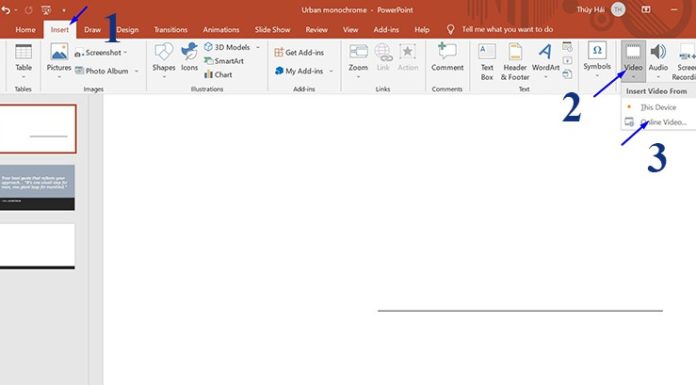The image size is (696, 385).
Task: Open the Add-ins tab
Action: [386, 30]
